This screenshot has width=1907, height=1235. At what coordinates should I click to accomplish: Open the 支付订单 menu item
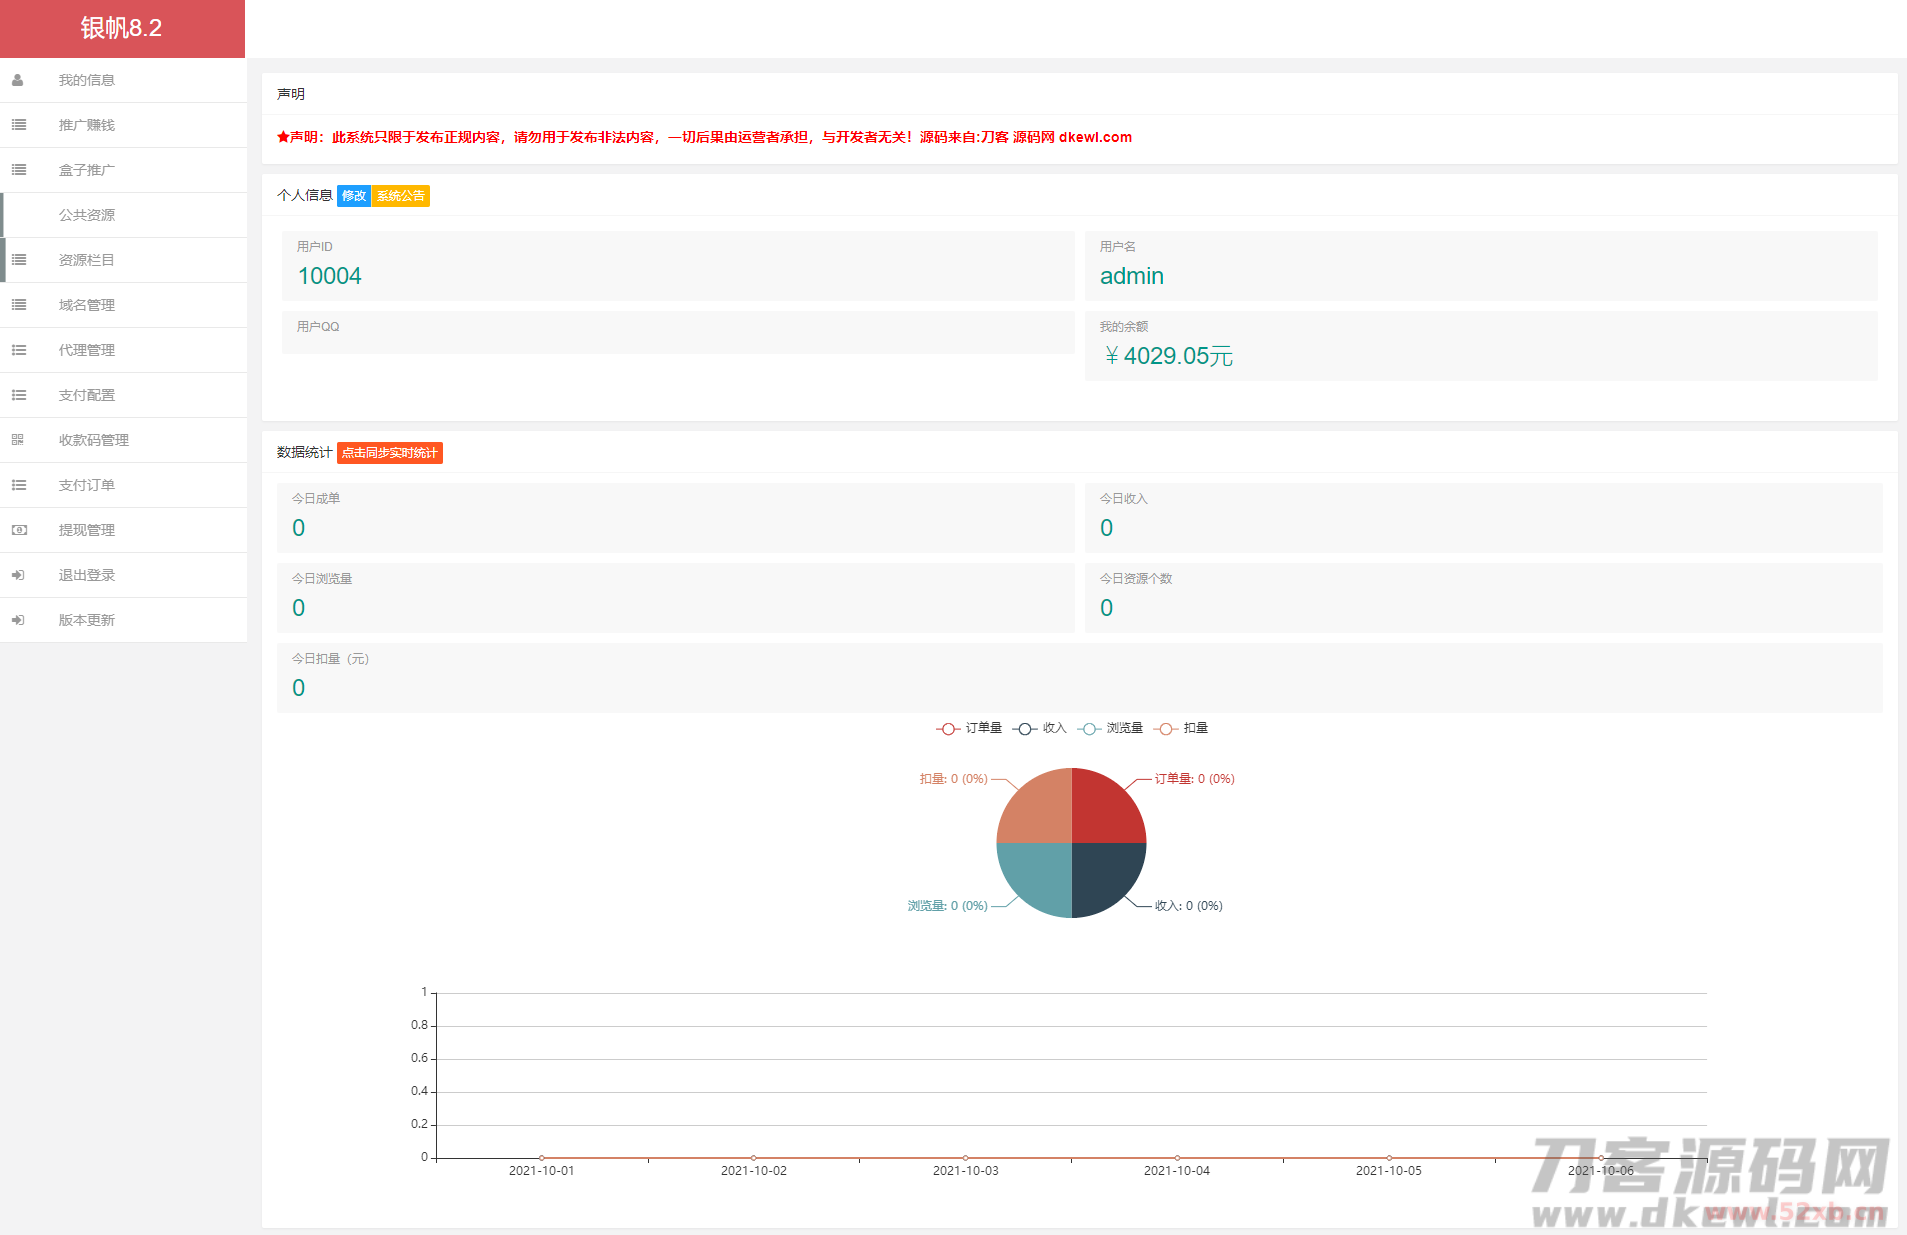point(87,485)
